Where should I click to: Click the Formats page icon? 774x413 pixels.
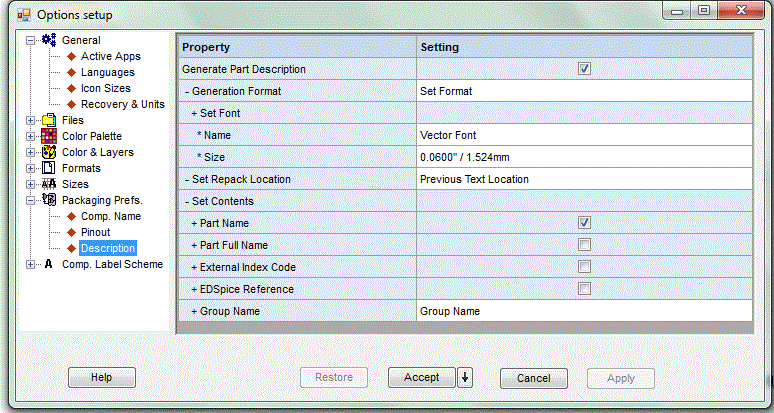point(49,168)
